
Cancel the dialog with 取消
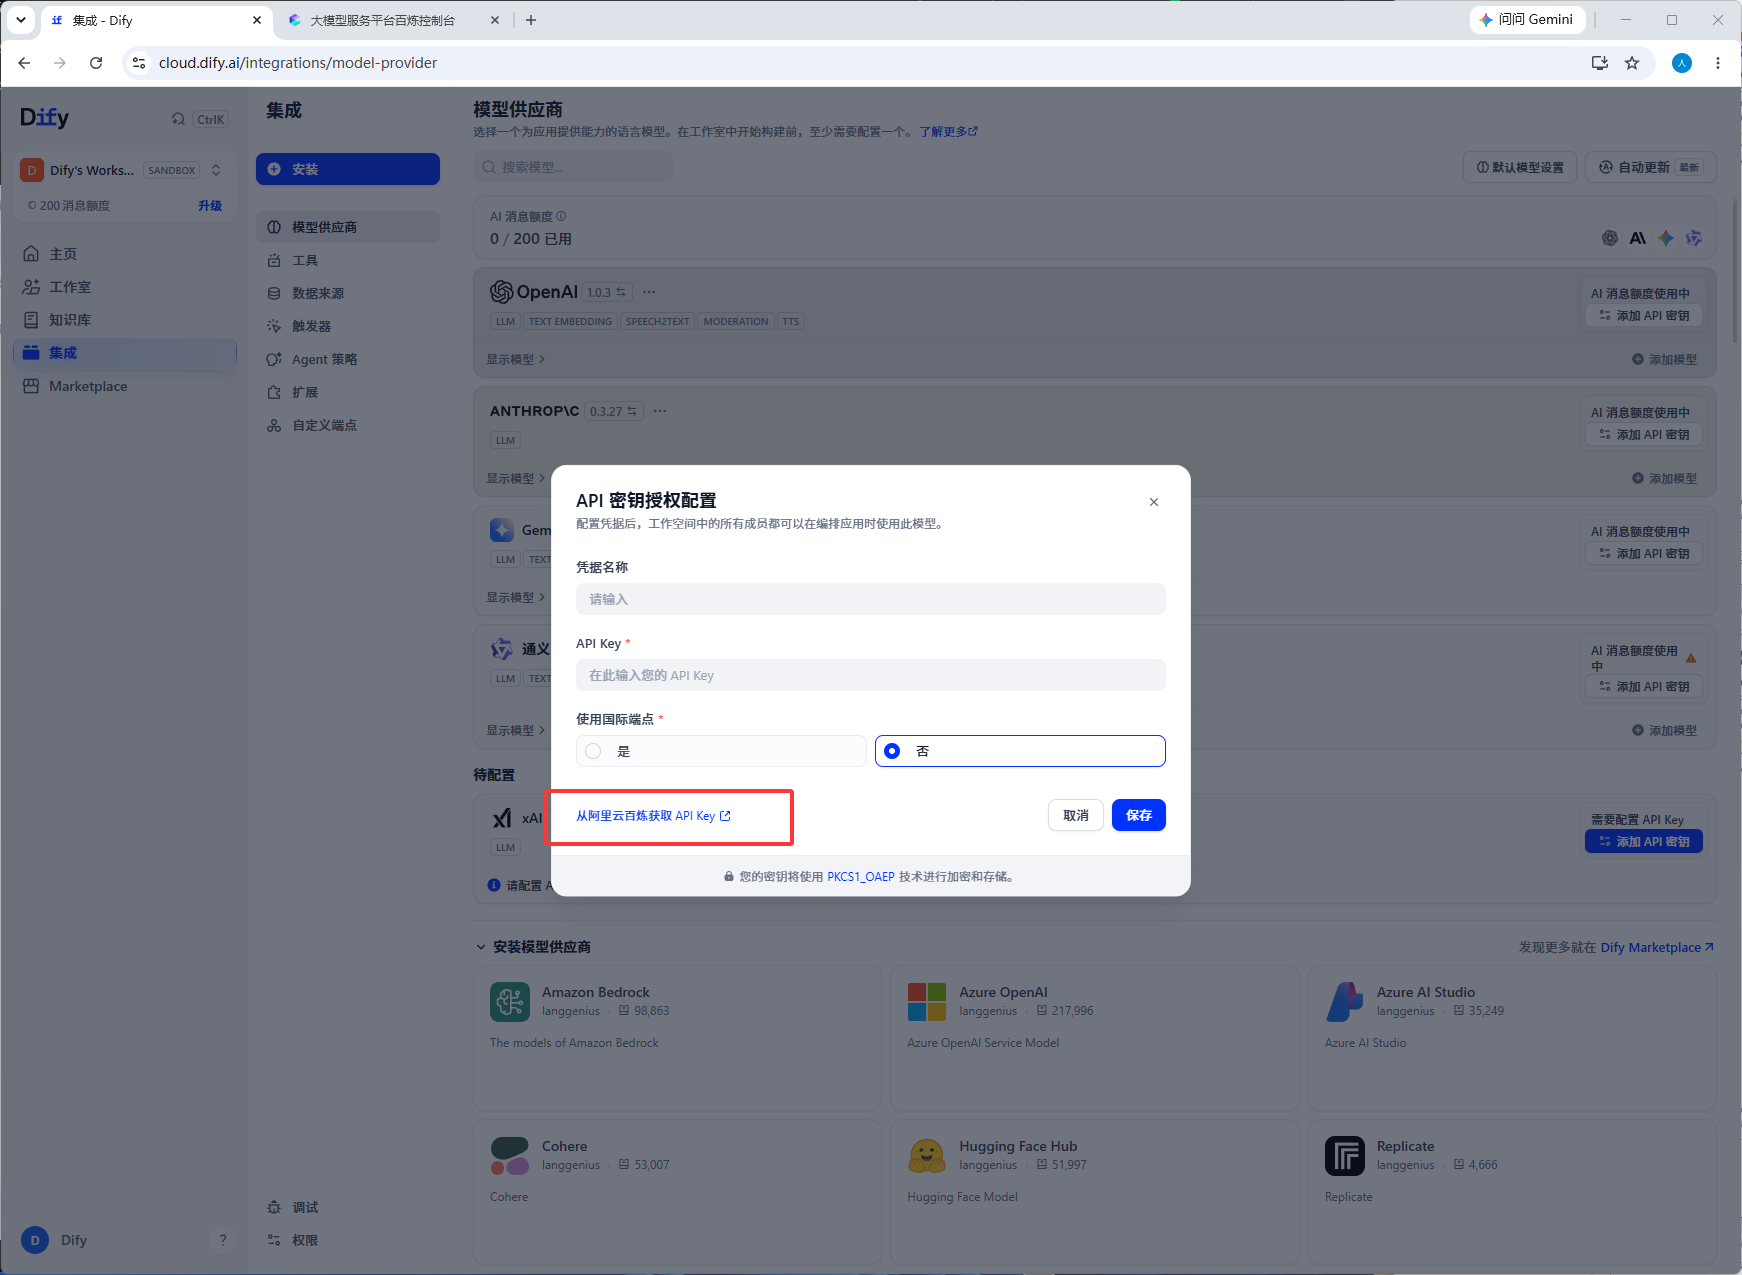click(1076, 815)
